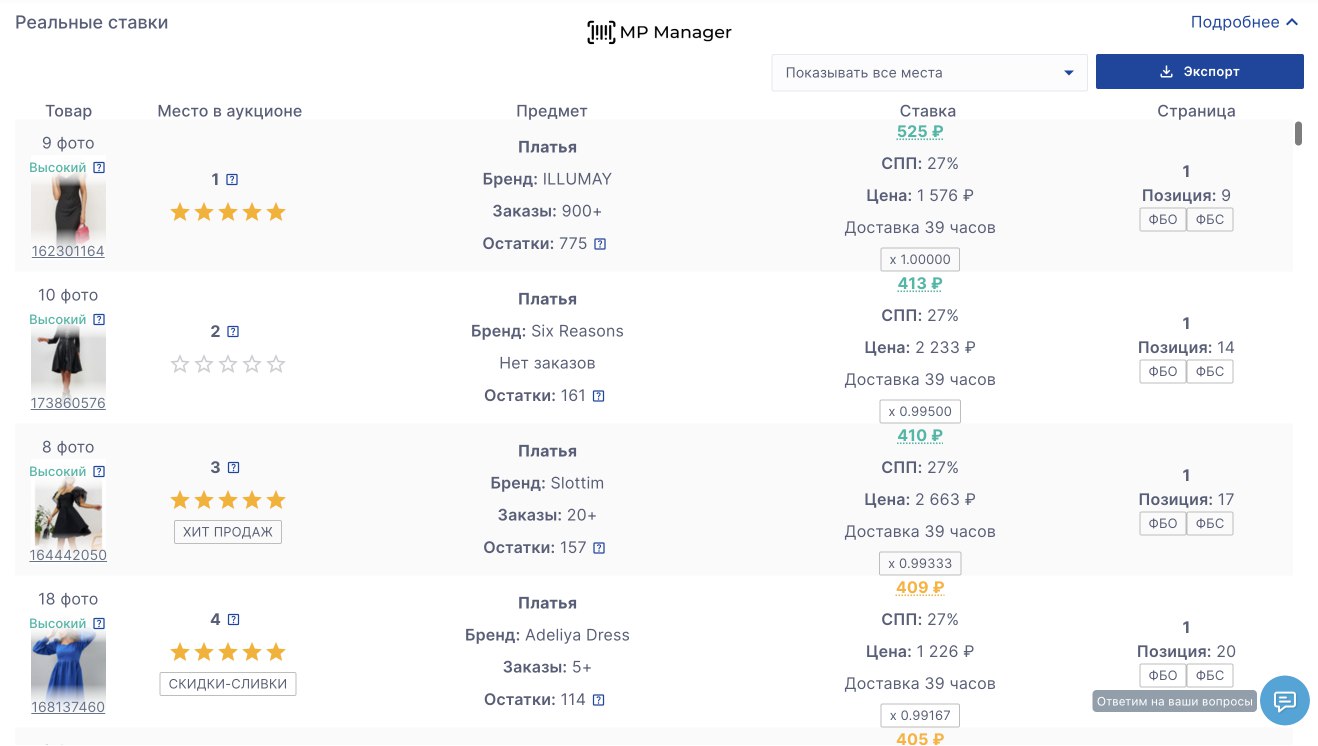Image resolution: width=1318 pixels, height=746 pixels.
Task: Click the Экспорт button
Action: (x=1199, y=72)
